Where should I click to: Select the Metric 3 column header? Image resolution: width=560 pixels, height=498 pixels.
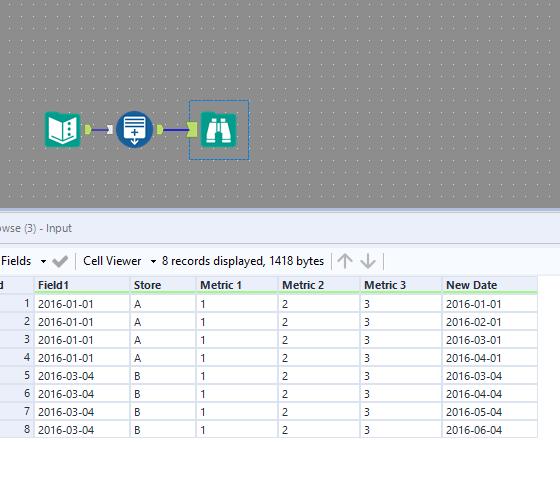point(401,285)
